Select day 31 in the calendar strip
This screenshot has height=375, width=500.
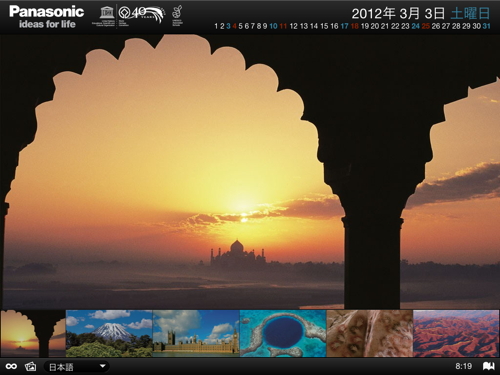pyautogui.click(x=487, y=26)
